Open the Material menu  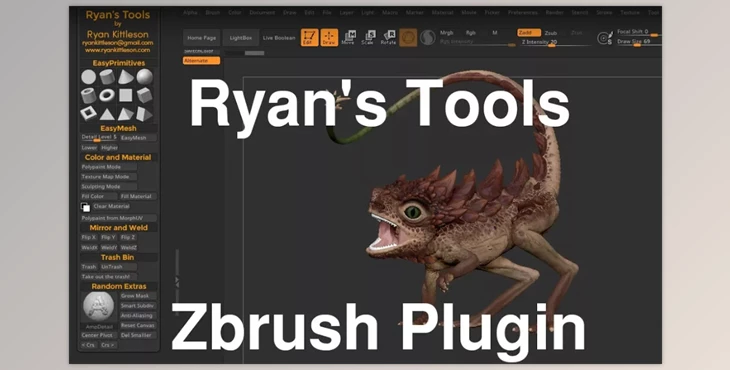point(442,13)
